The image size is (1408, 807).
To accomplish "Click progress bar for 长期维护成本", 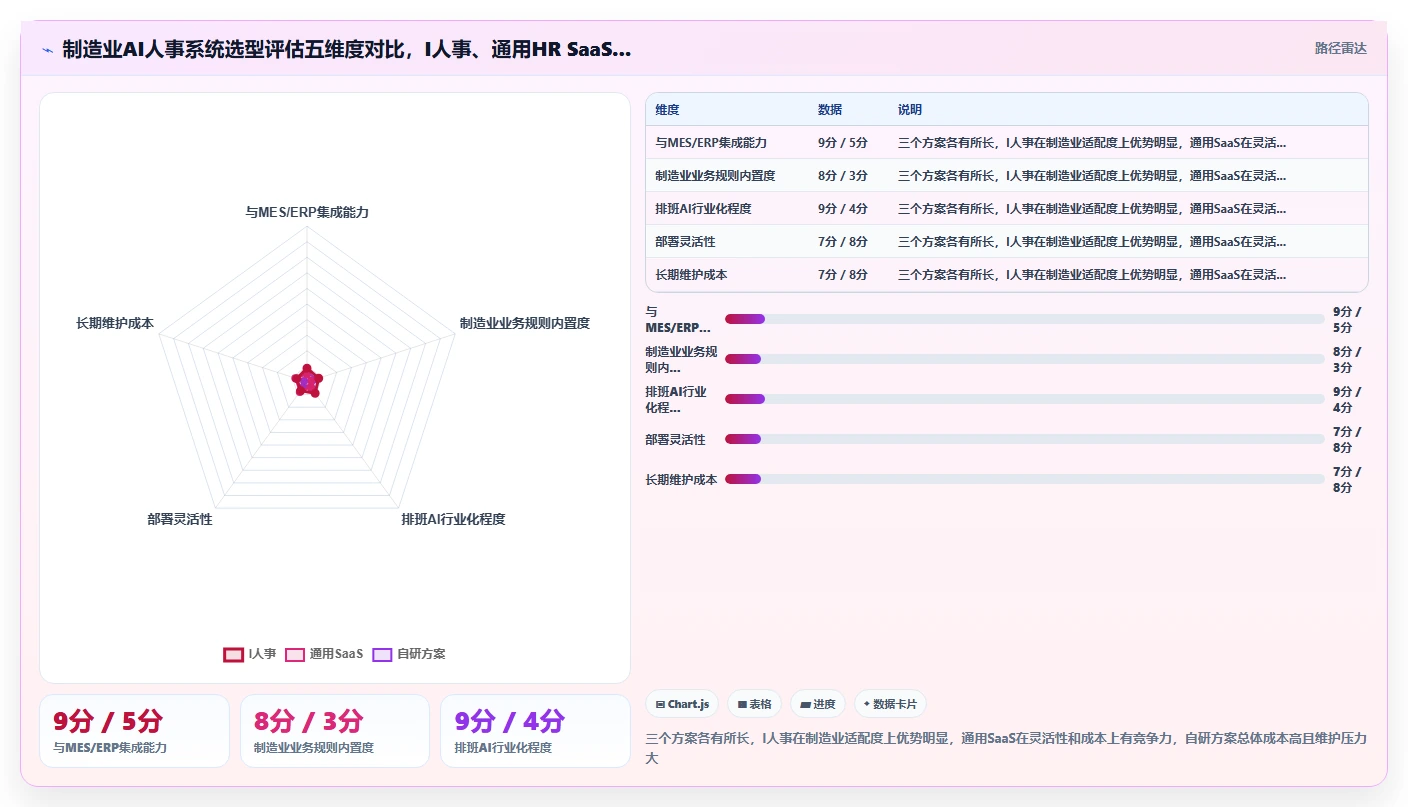I will (1024, 479).
